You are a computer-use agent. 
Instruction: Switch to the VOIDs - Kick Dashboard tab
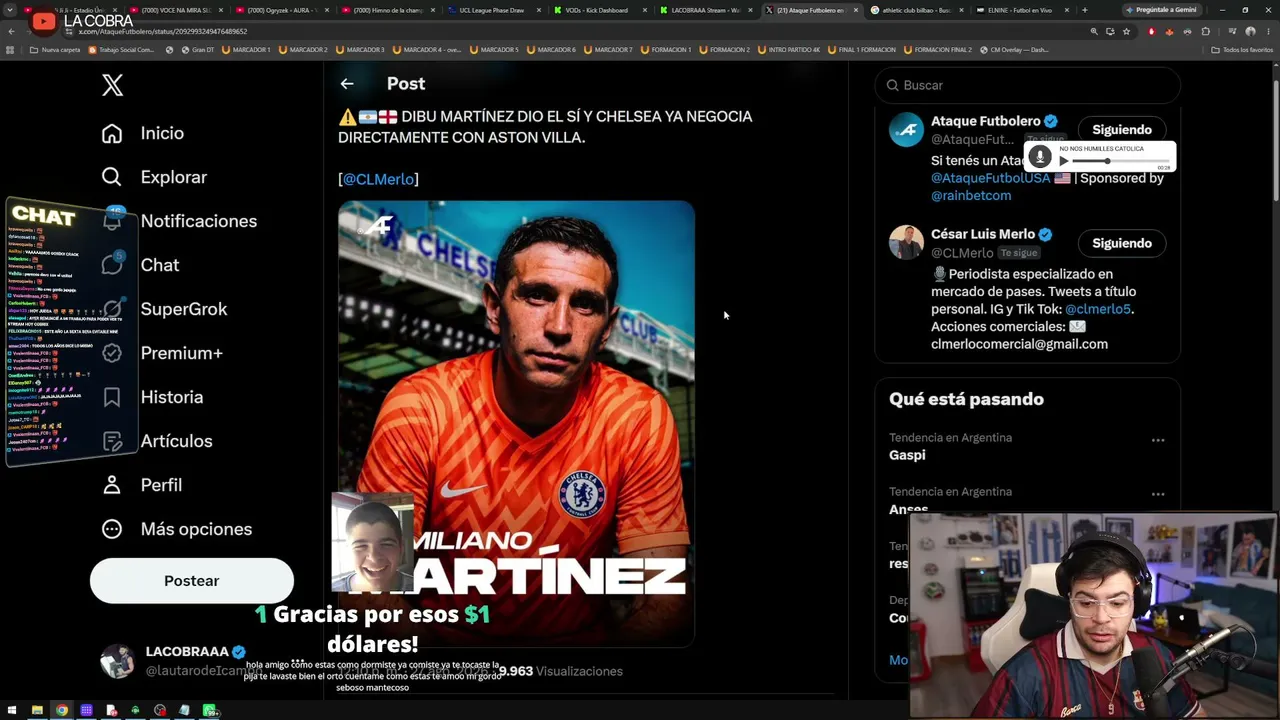(597, 10)
